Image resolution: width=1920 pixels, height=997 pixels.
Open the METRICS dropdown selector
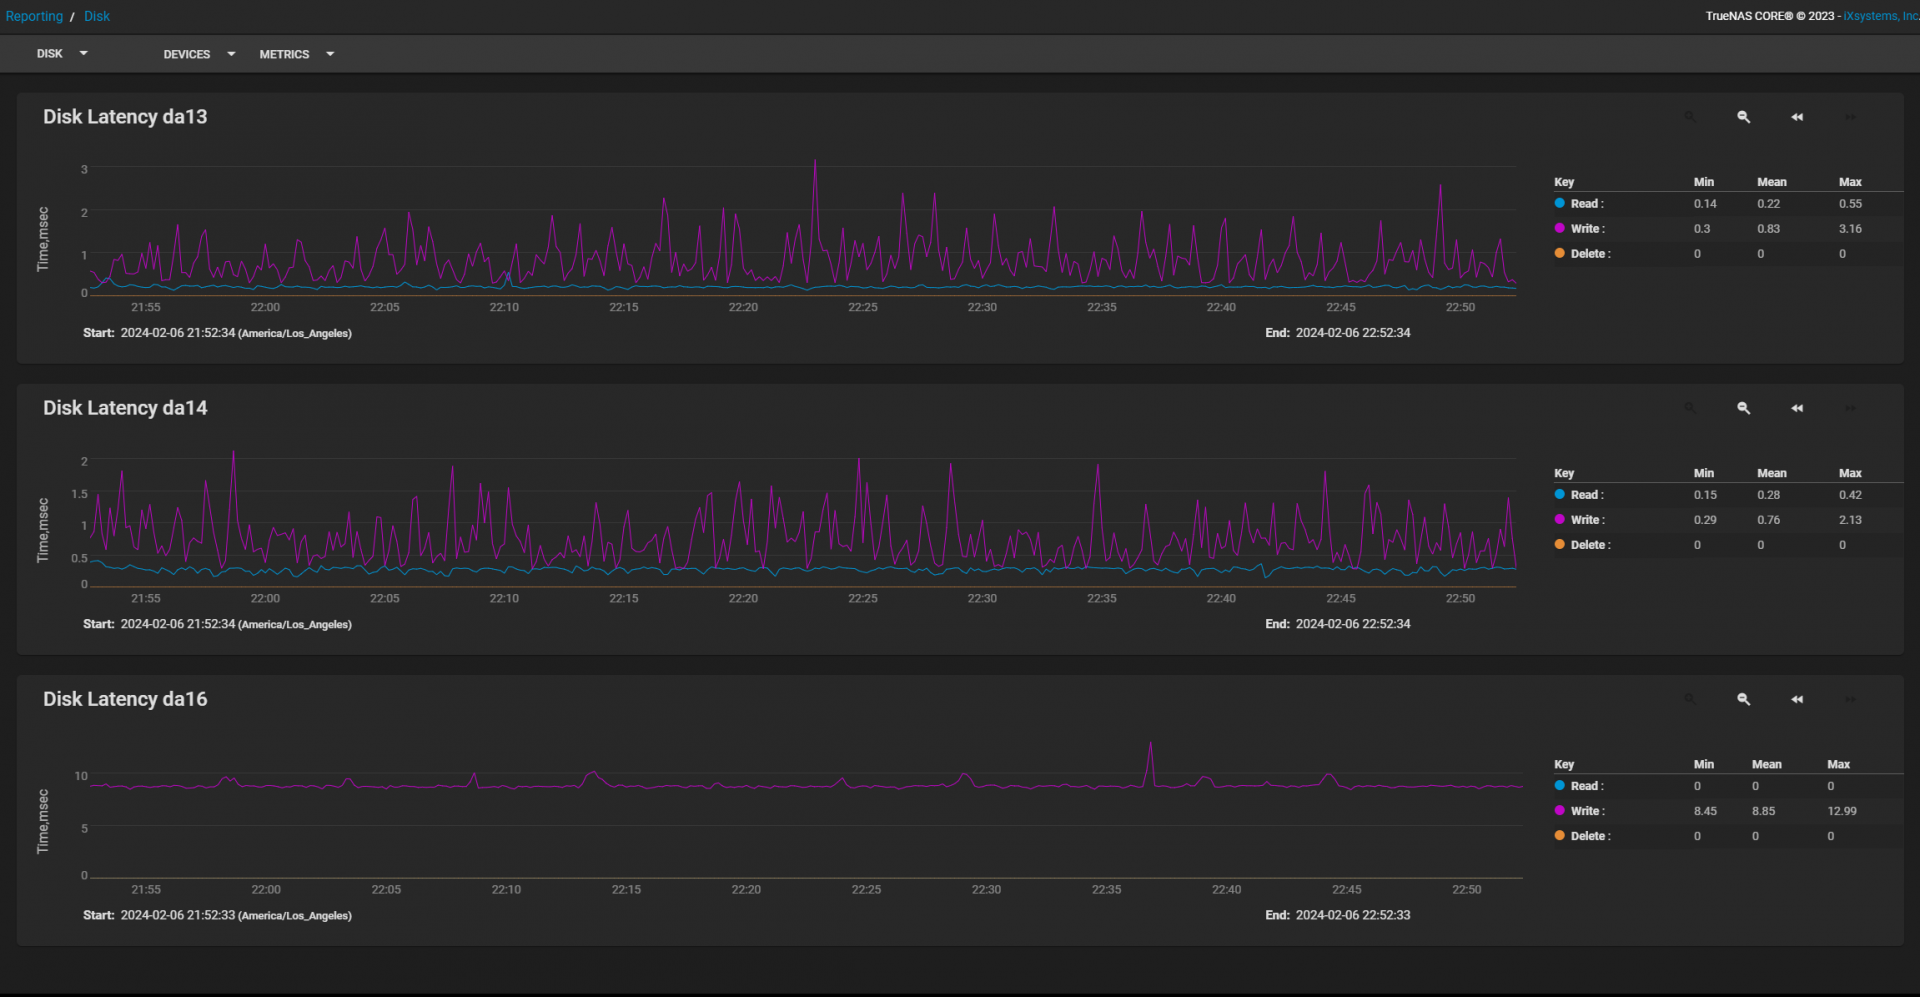(296, 54)
